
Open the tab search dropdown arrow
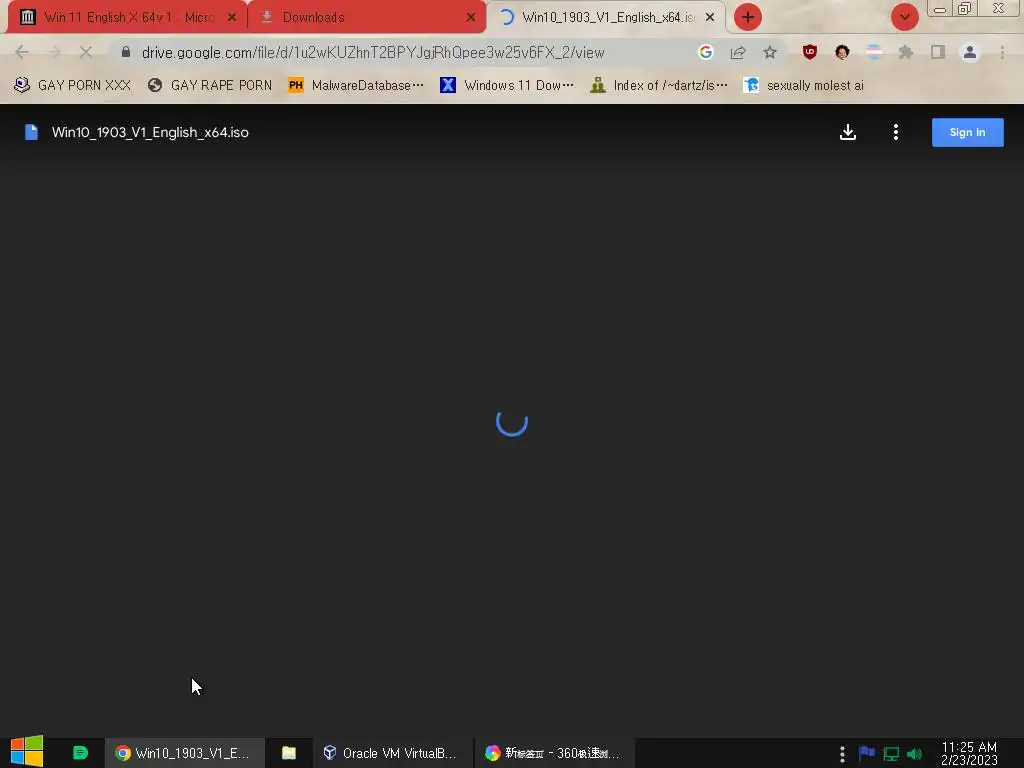(904, 18)
